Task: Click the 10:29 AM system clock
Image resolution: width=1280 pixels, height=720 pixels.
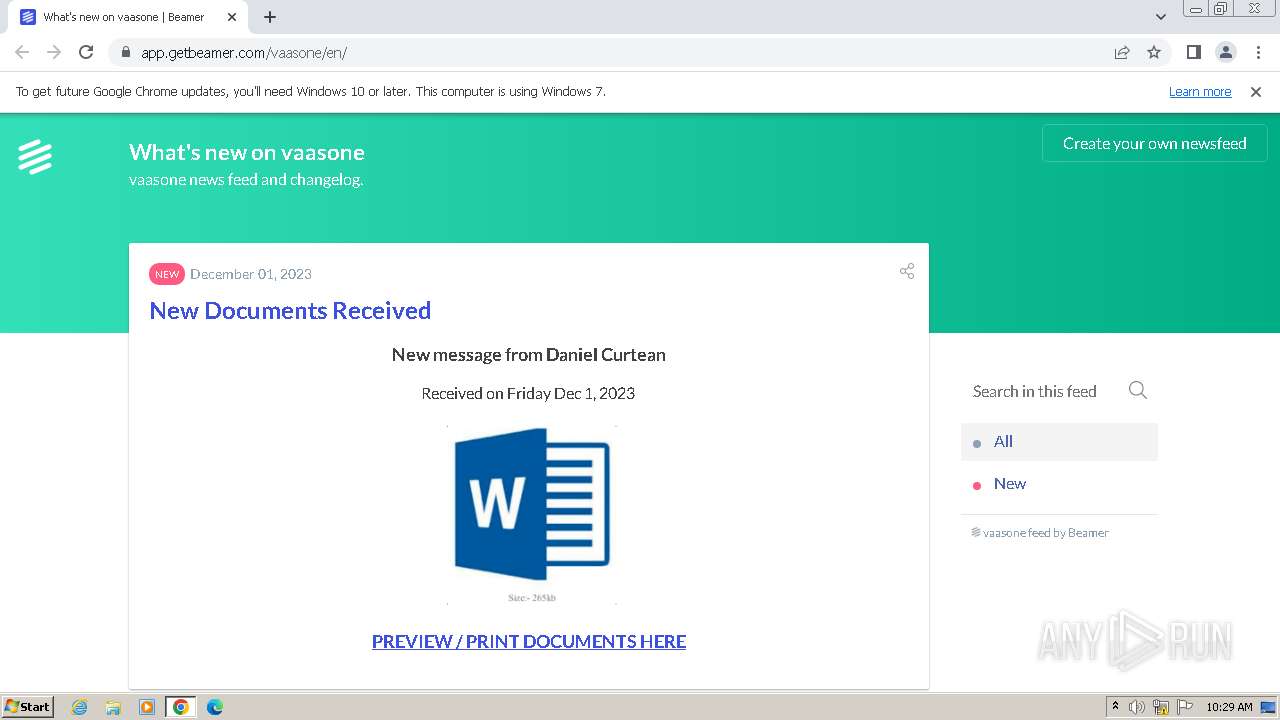Action: click(1229, 707)
